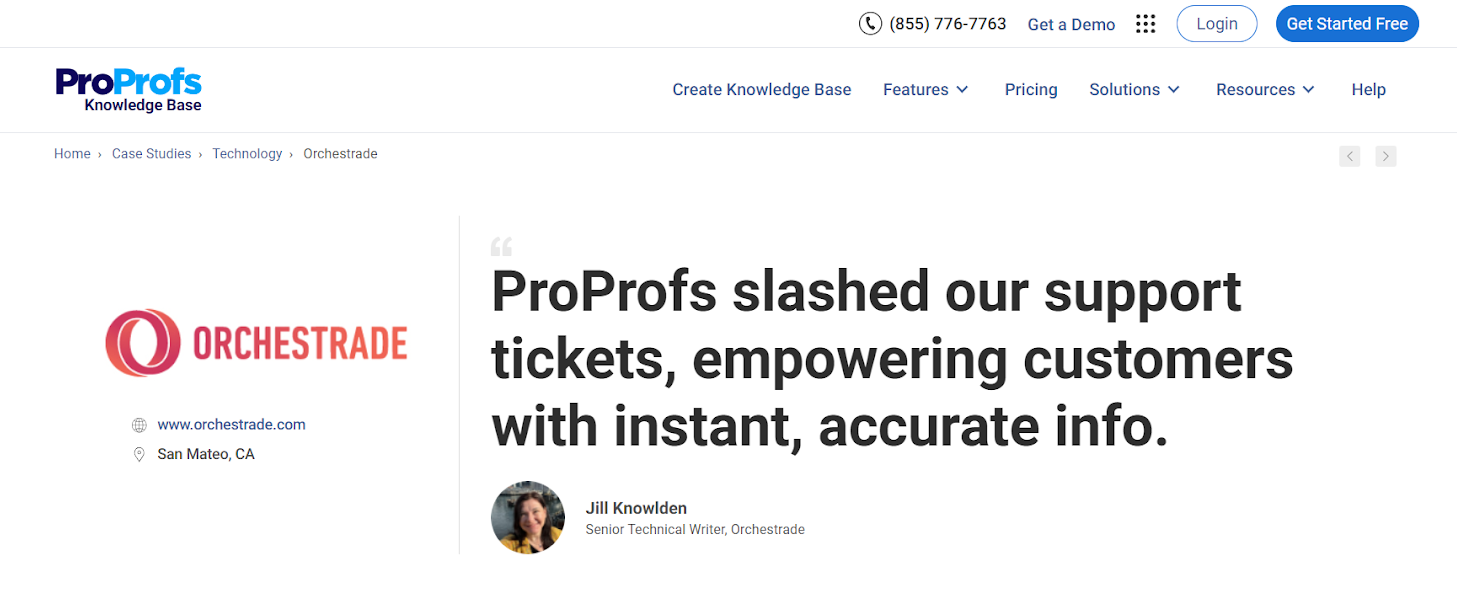Viewport: 1457px width, 613px height.
Task: Click the Orchestrade company logo
Action: coord(256,343)
